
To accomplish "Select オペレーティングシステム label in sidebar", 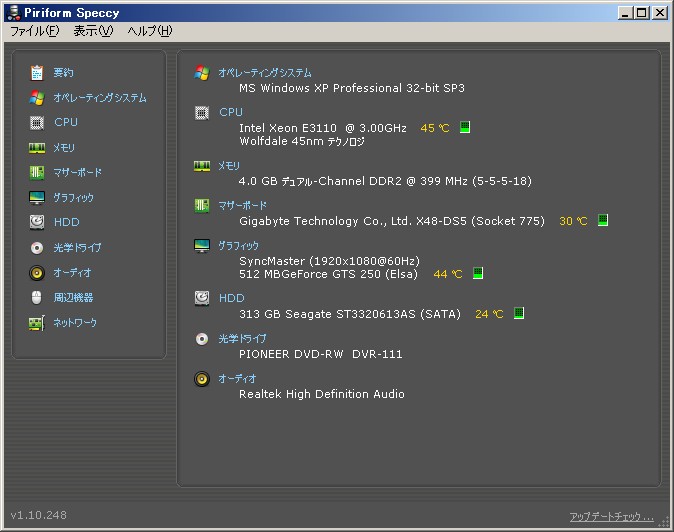I will click(x=100, y=98).
